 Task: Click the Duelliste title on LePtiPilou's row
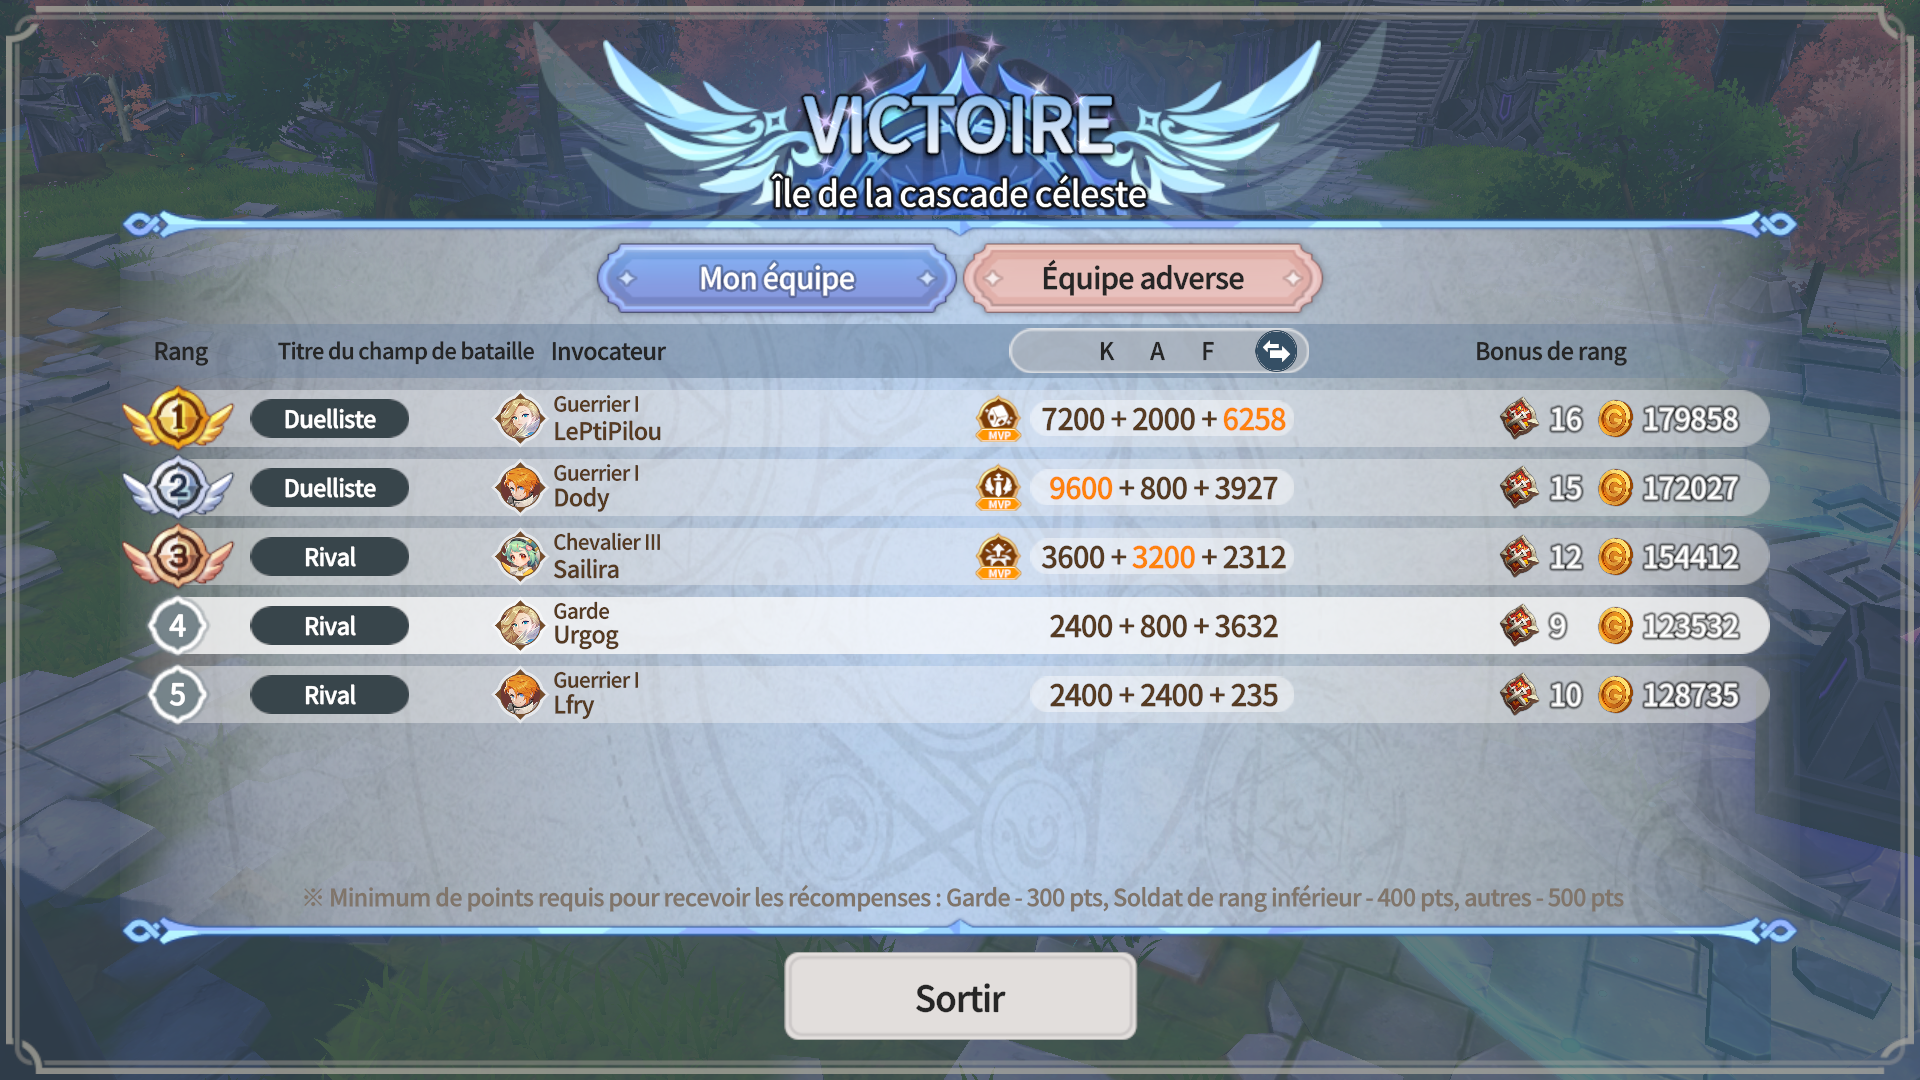click(330, 419)
